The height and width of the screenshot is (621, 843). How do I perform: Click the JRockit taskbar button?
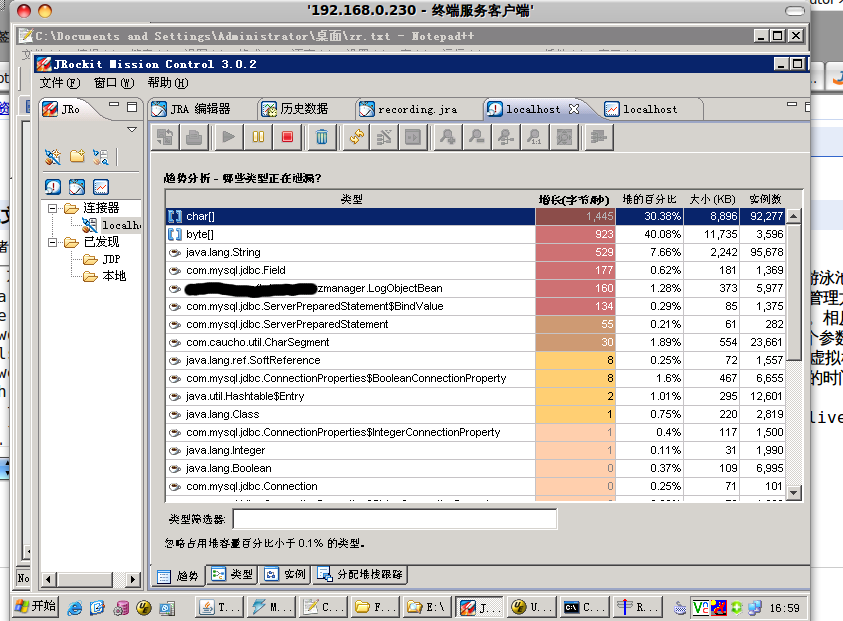pos(478,607)
